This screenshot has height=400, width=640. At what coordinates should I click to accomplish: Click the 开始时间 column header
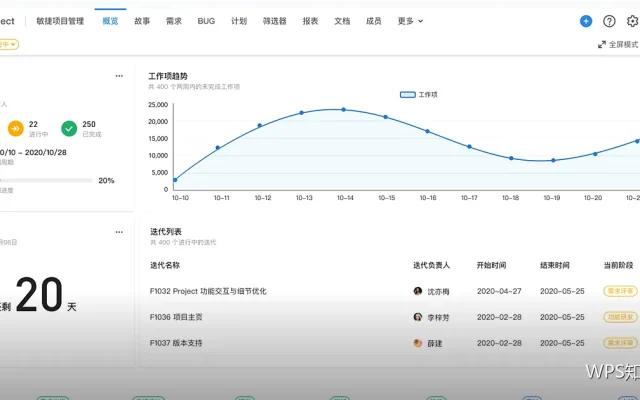click(x=491, y=265)
